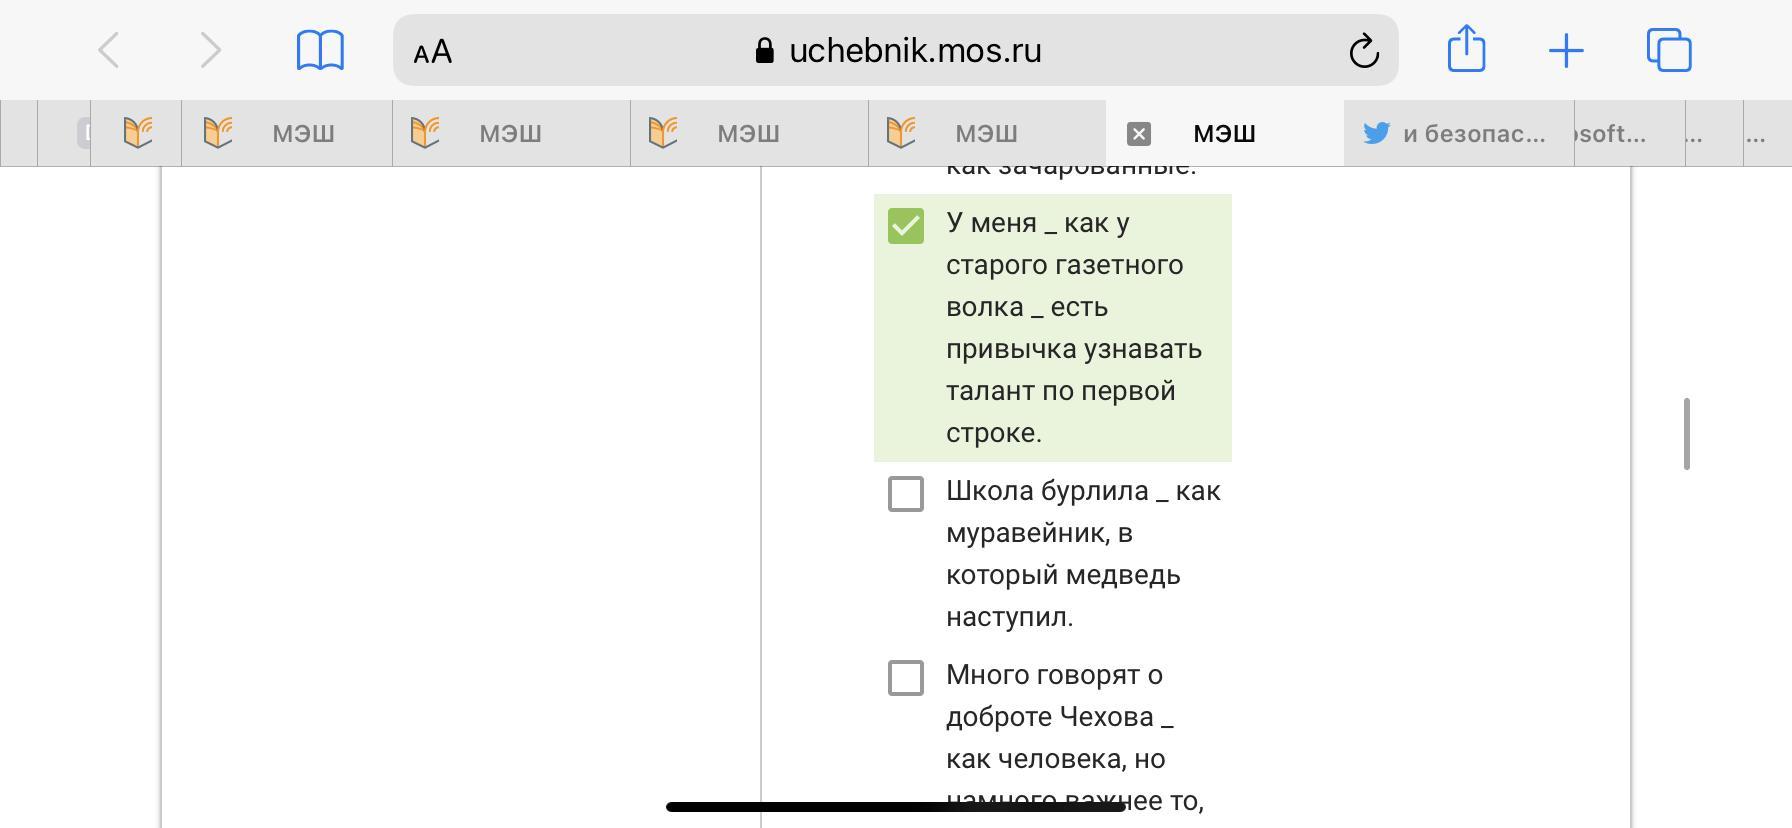Switch to the Twitter 'и безопас...' tab

pyautogui.click(x=1459, y=133)
